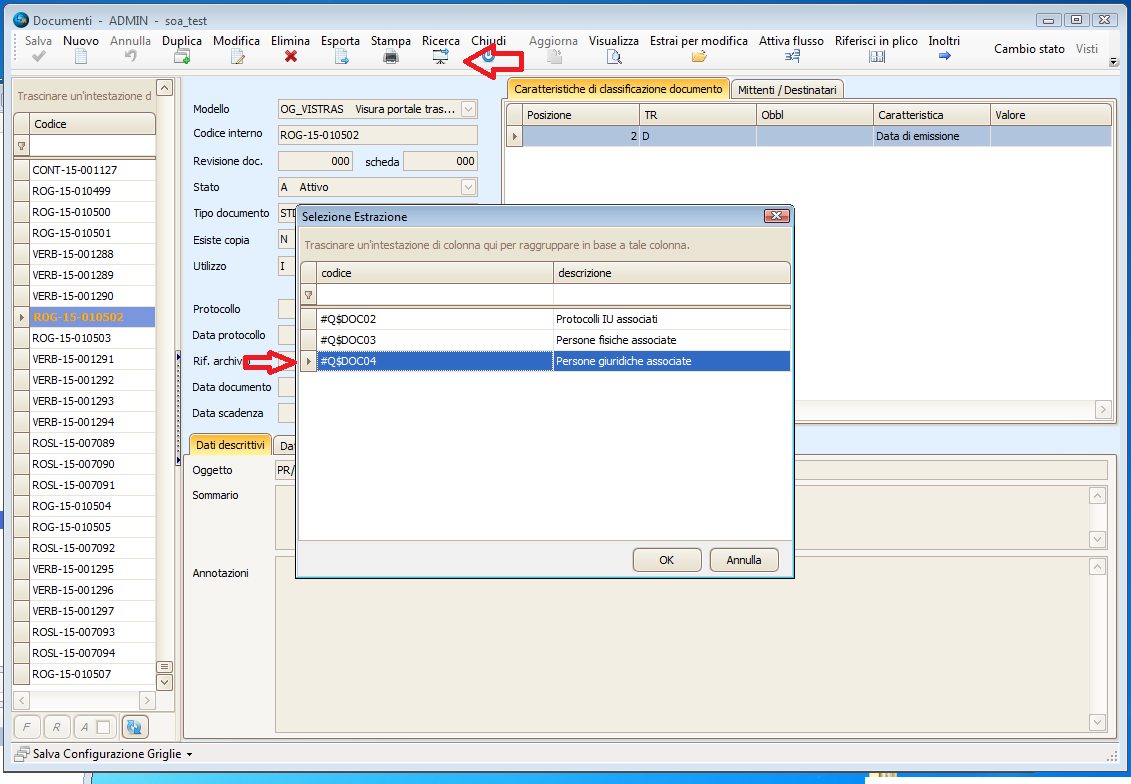Image resolution: width=1131 pixels, height=784 pixels.
Task: Click the codice filter field in dialog
Action: [x=434, y=295]
